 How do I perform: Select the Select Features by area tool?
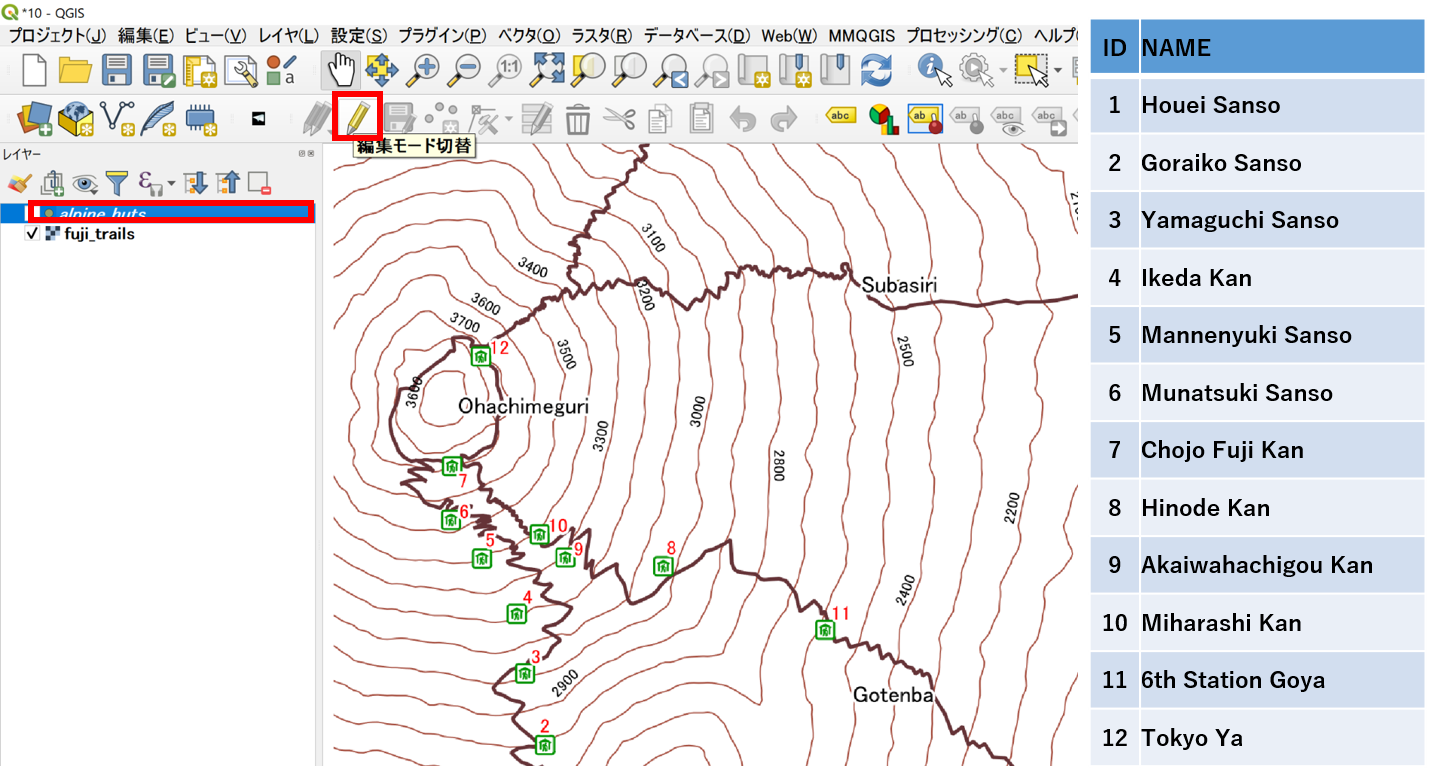click(x=1031, y=69)
